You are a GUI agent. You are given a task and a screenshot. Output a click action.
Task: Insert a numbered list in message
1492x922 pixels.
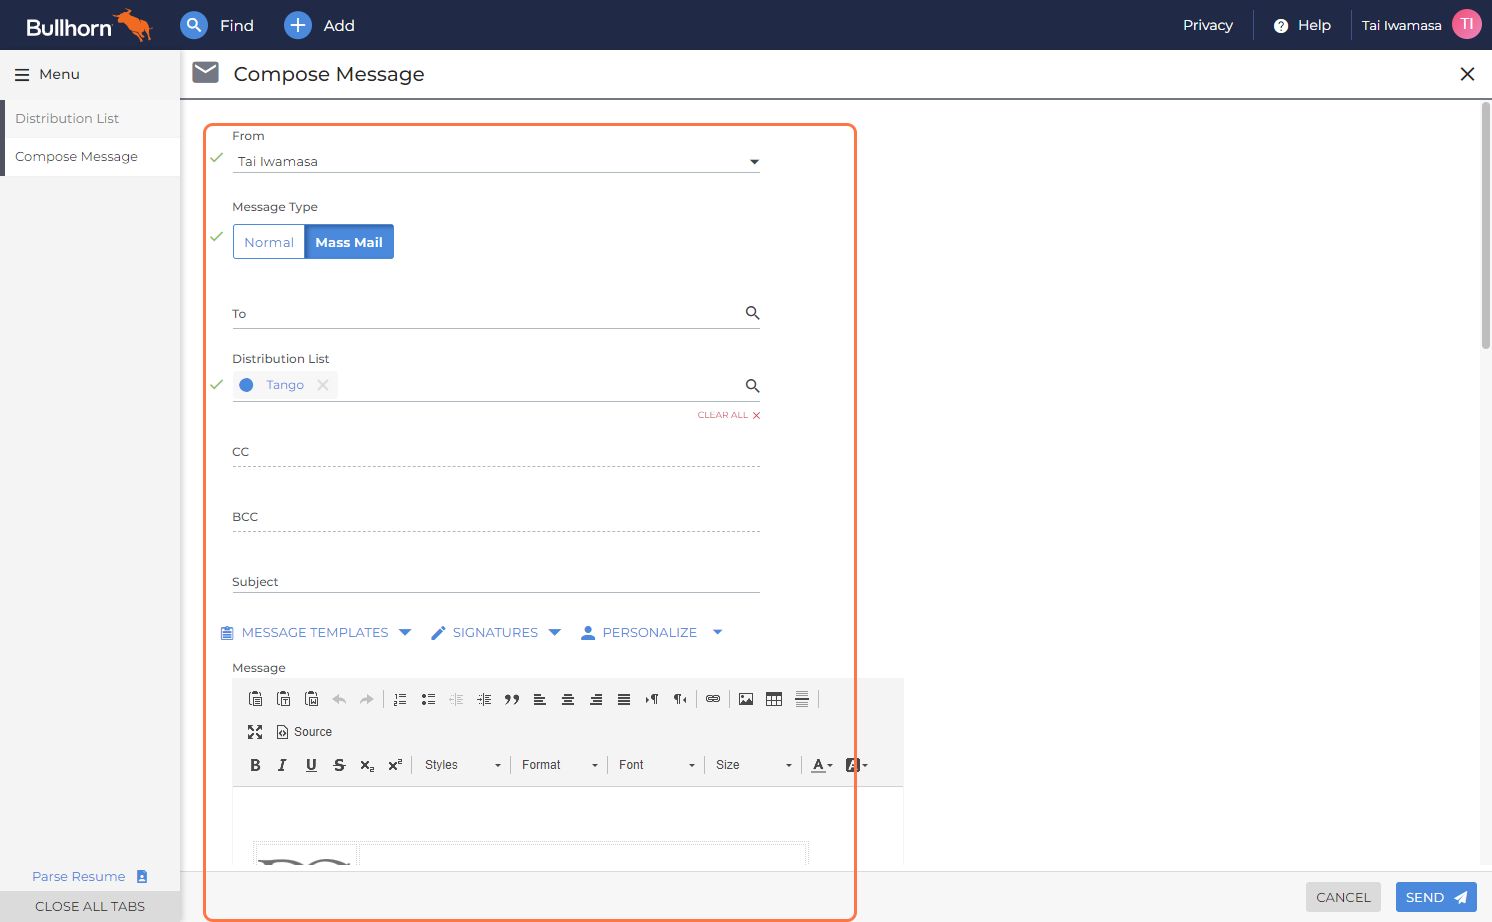coord(400,699)
